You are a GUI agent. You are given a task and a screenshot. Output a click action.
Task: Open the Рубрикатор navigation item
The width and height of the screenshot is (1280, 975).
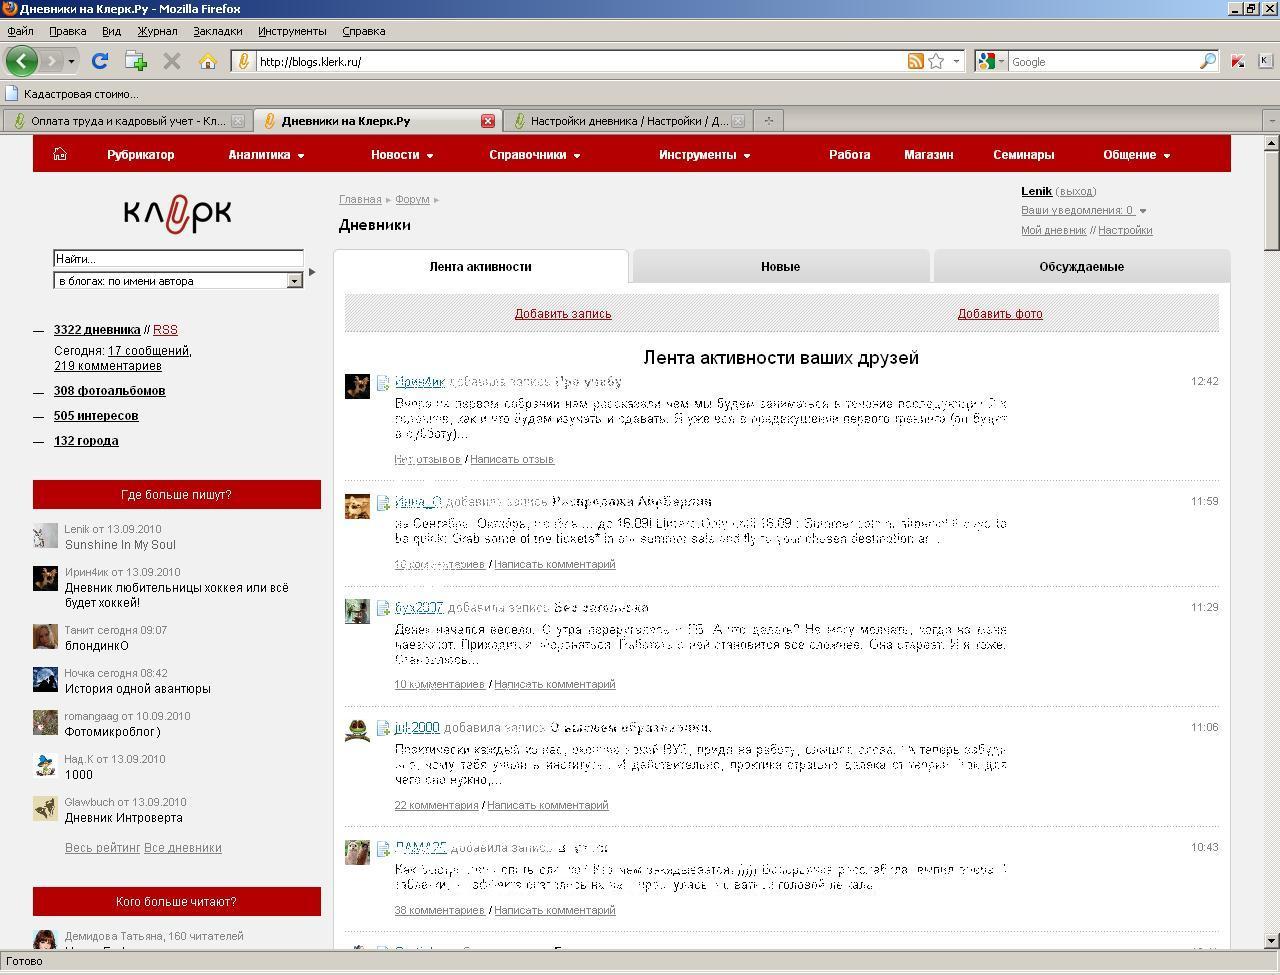pyautogui.click(x=140, y=155)
